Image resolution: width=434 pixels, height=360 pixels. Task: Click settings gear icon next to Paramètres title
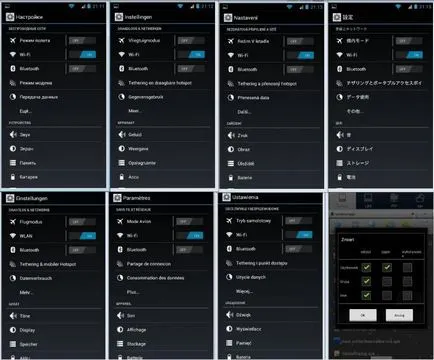point(117,198)
